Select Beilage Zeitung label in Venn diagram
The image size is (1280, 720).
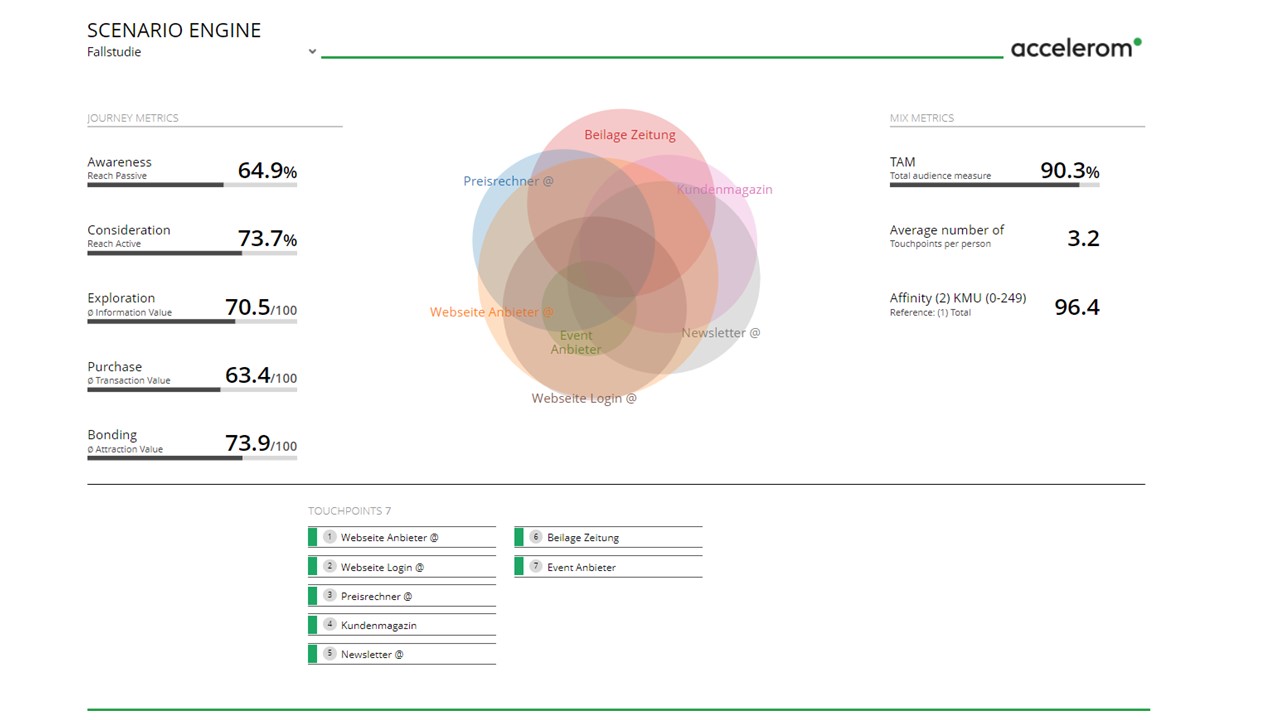(x=629, y=135)
